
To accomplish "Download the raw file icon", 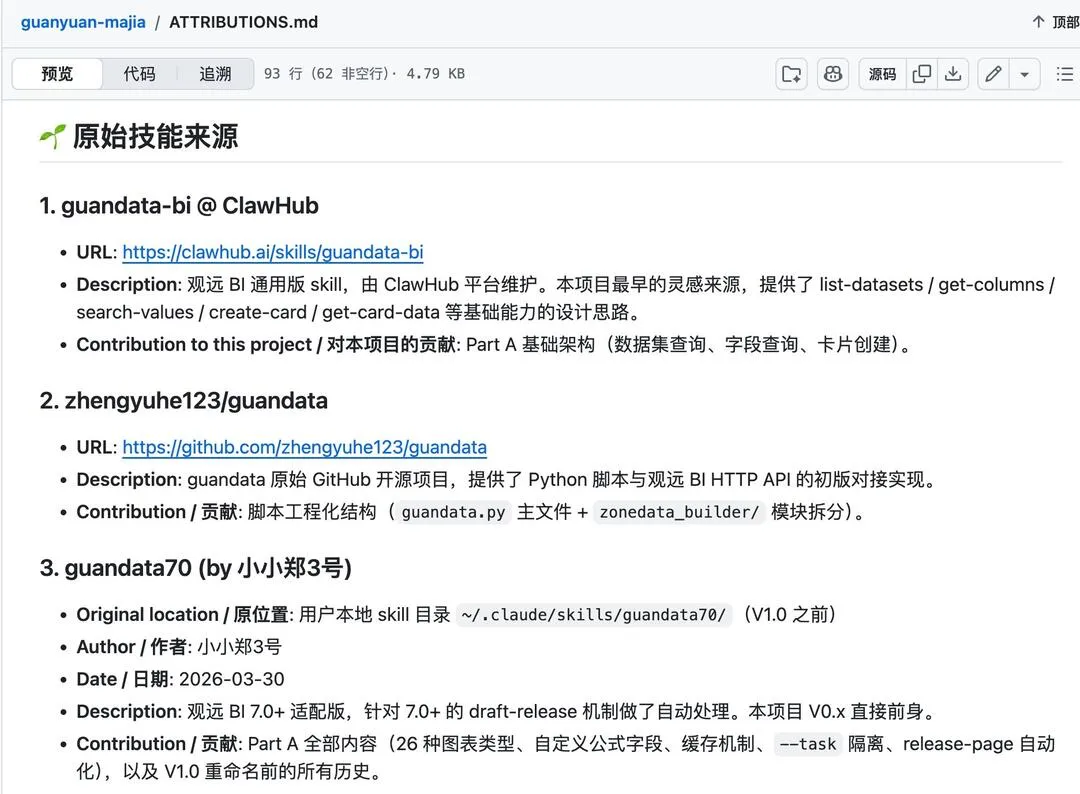I will (x=953, y=74).
